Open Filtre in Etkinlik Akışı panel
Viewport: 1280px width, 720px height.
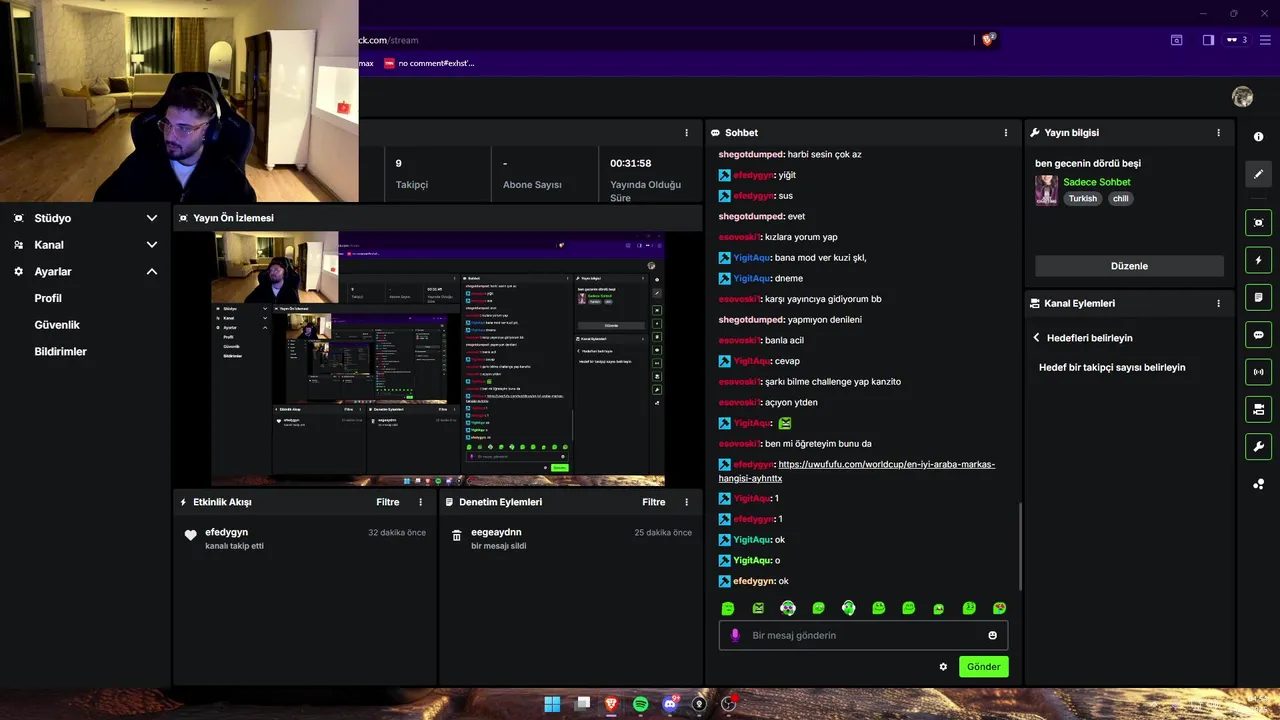pyautogui.click(x=388, y=502)
